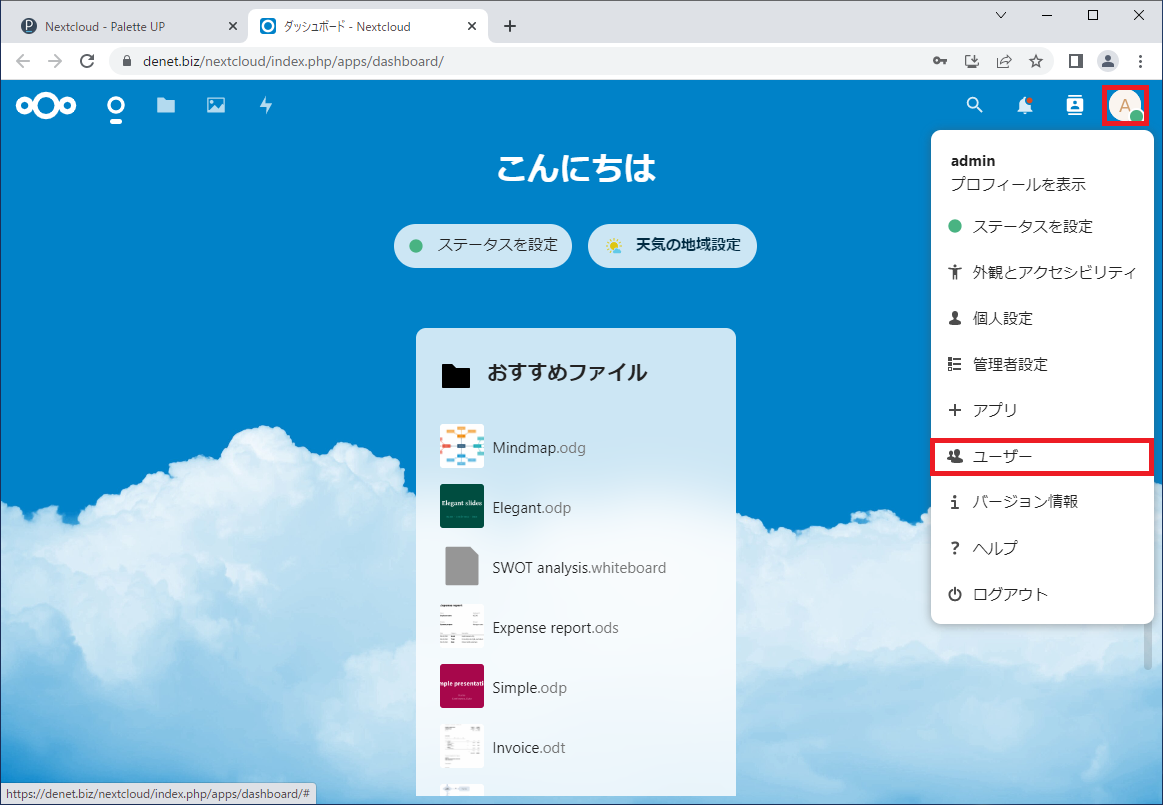The width and height of the screenshot is (1163, 805).
Task: Open the Activity lightning icon
Action: 266,105
